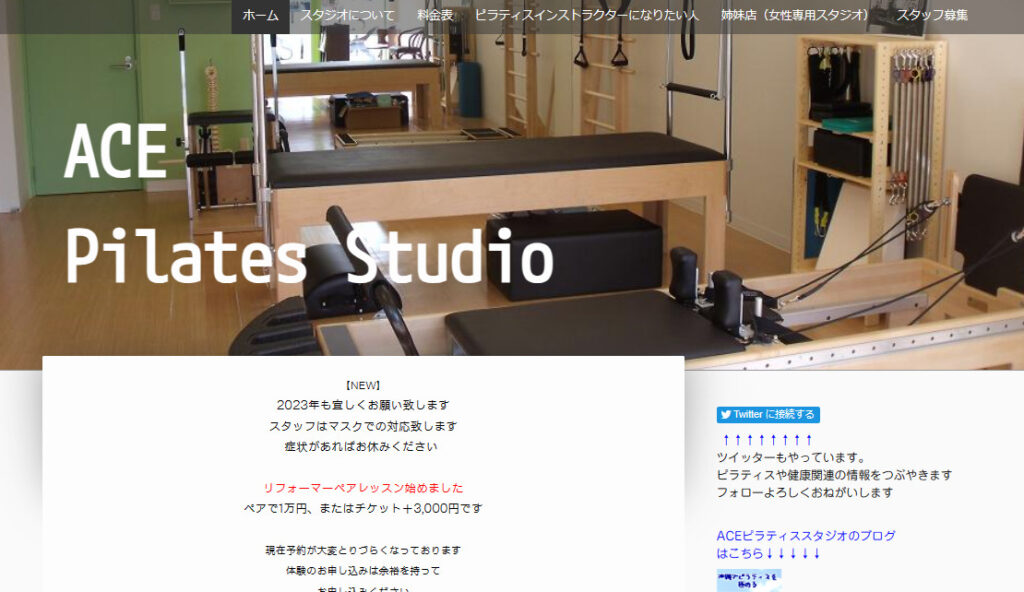The height and width of the screenshot is (592, 1024).
Task: Visit 姉妹店(女性専用スタジオ) page
Action: click(797, 16)
